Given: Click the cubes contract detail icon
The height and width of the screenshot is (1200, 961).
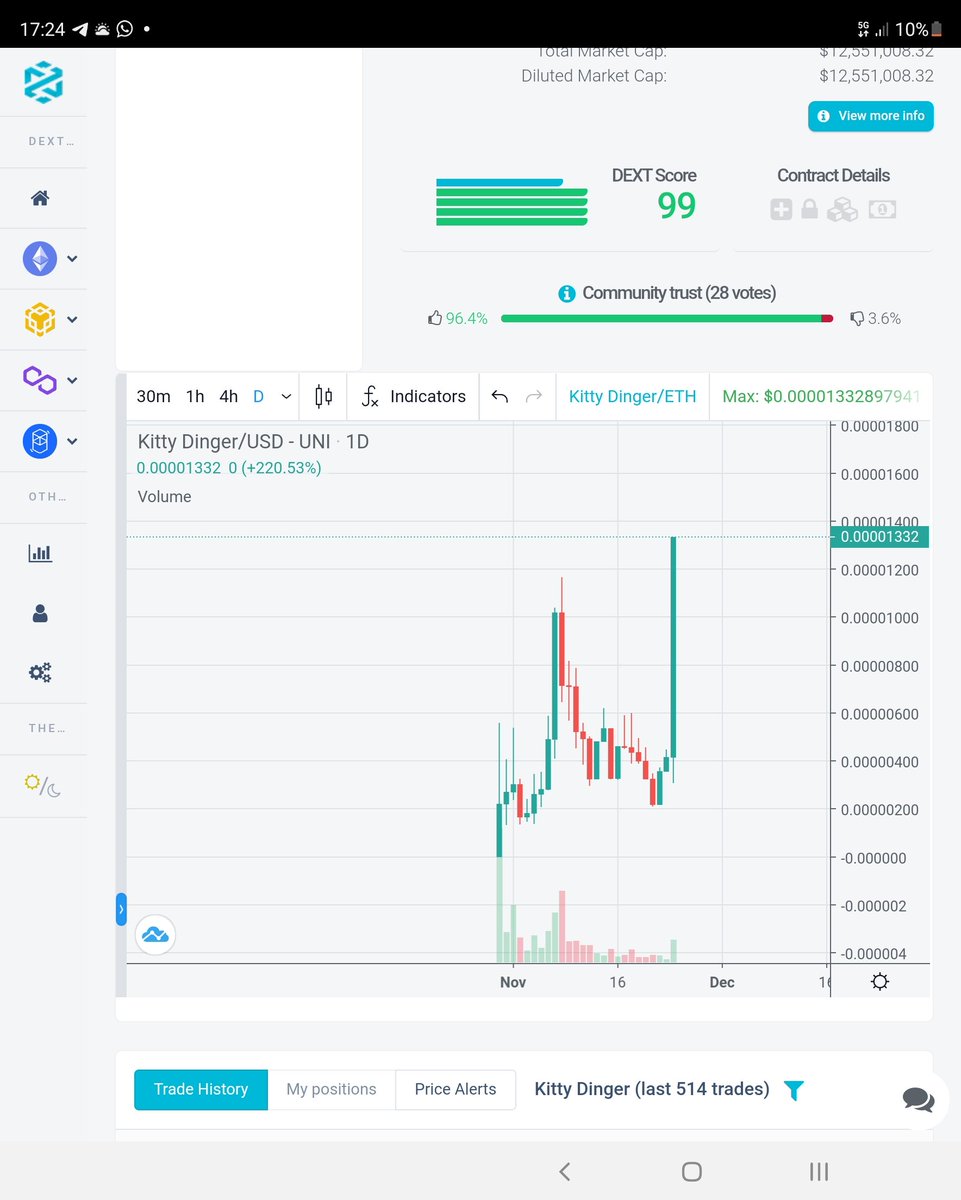Looking at the screenshot, I should [842, 209].
